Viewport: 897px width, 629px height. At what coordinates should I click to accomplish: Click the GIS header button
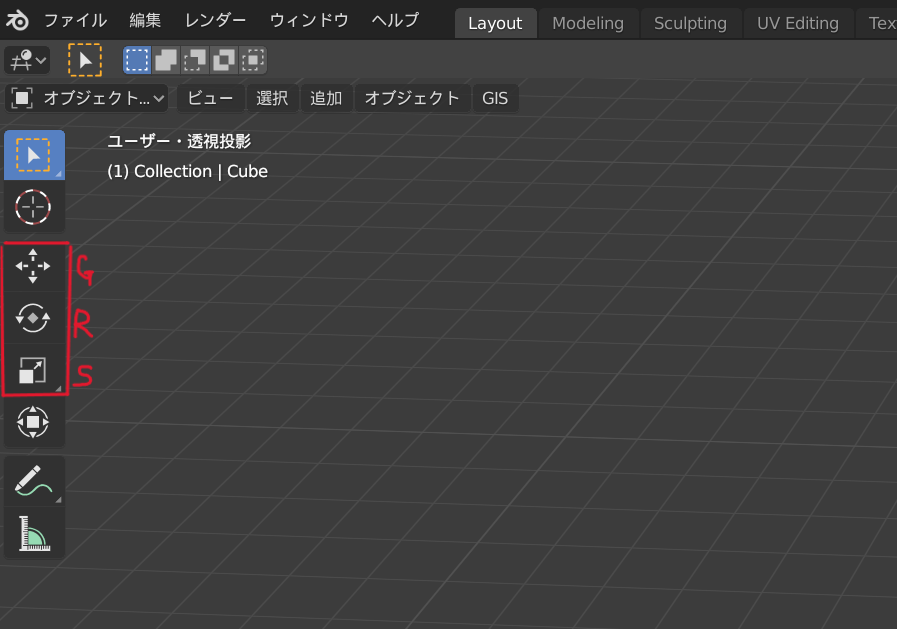pos(495,98)
